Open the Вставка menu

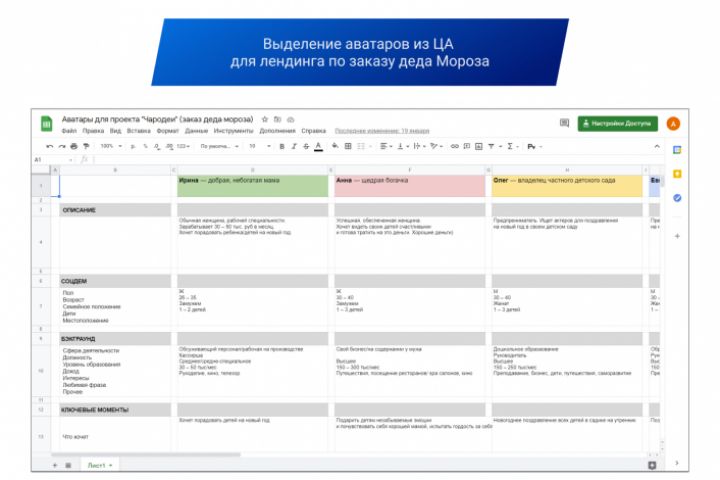139,131
